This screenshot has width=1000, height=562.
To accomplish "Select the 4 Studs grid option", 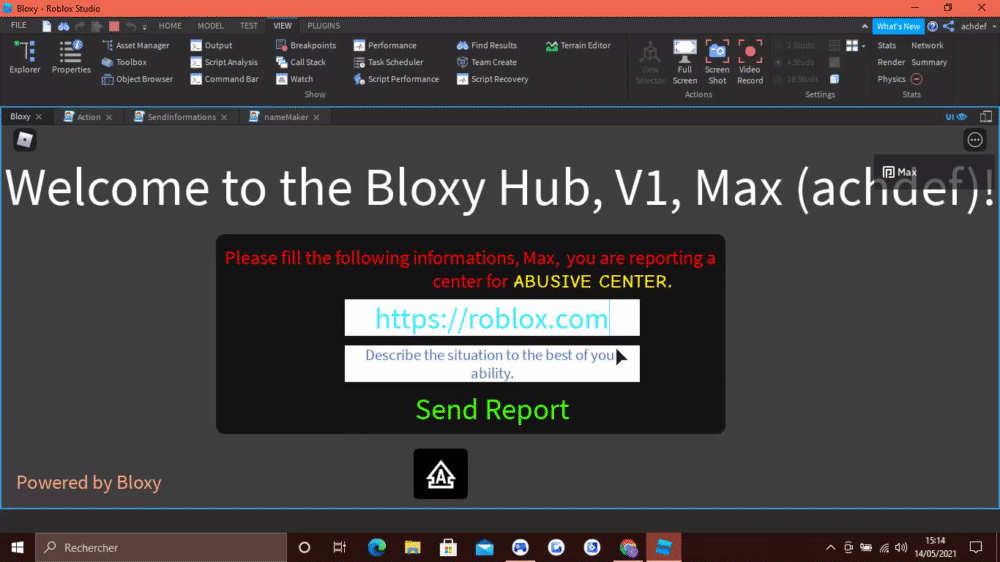I will click(x=794, y=62).
